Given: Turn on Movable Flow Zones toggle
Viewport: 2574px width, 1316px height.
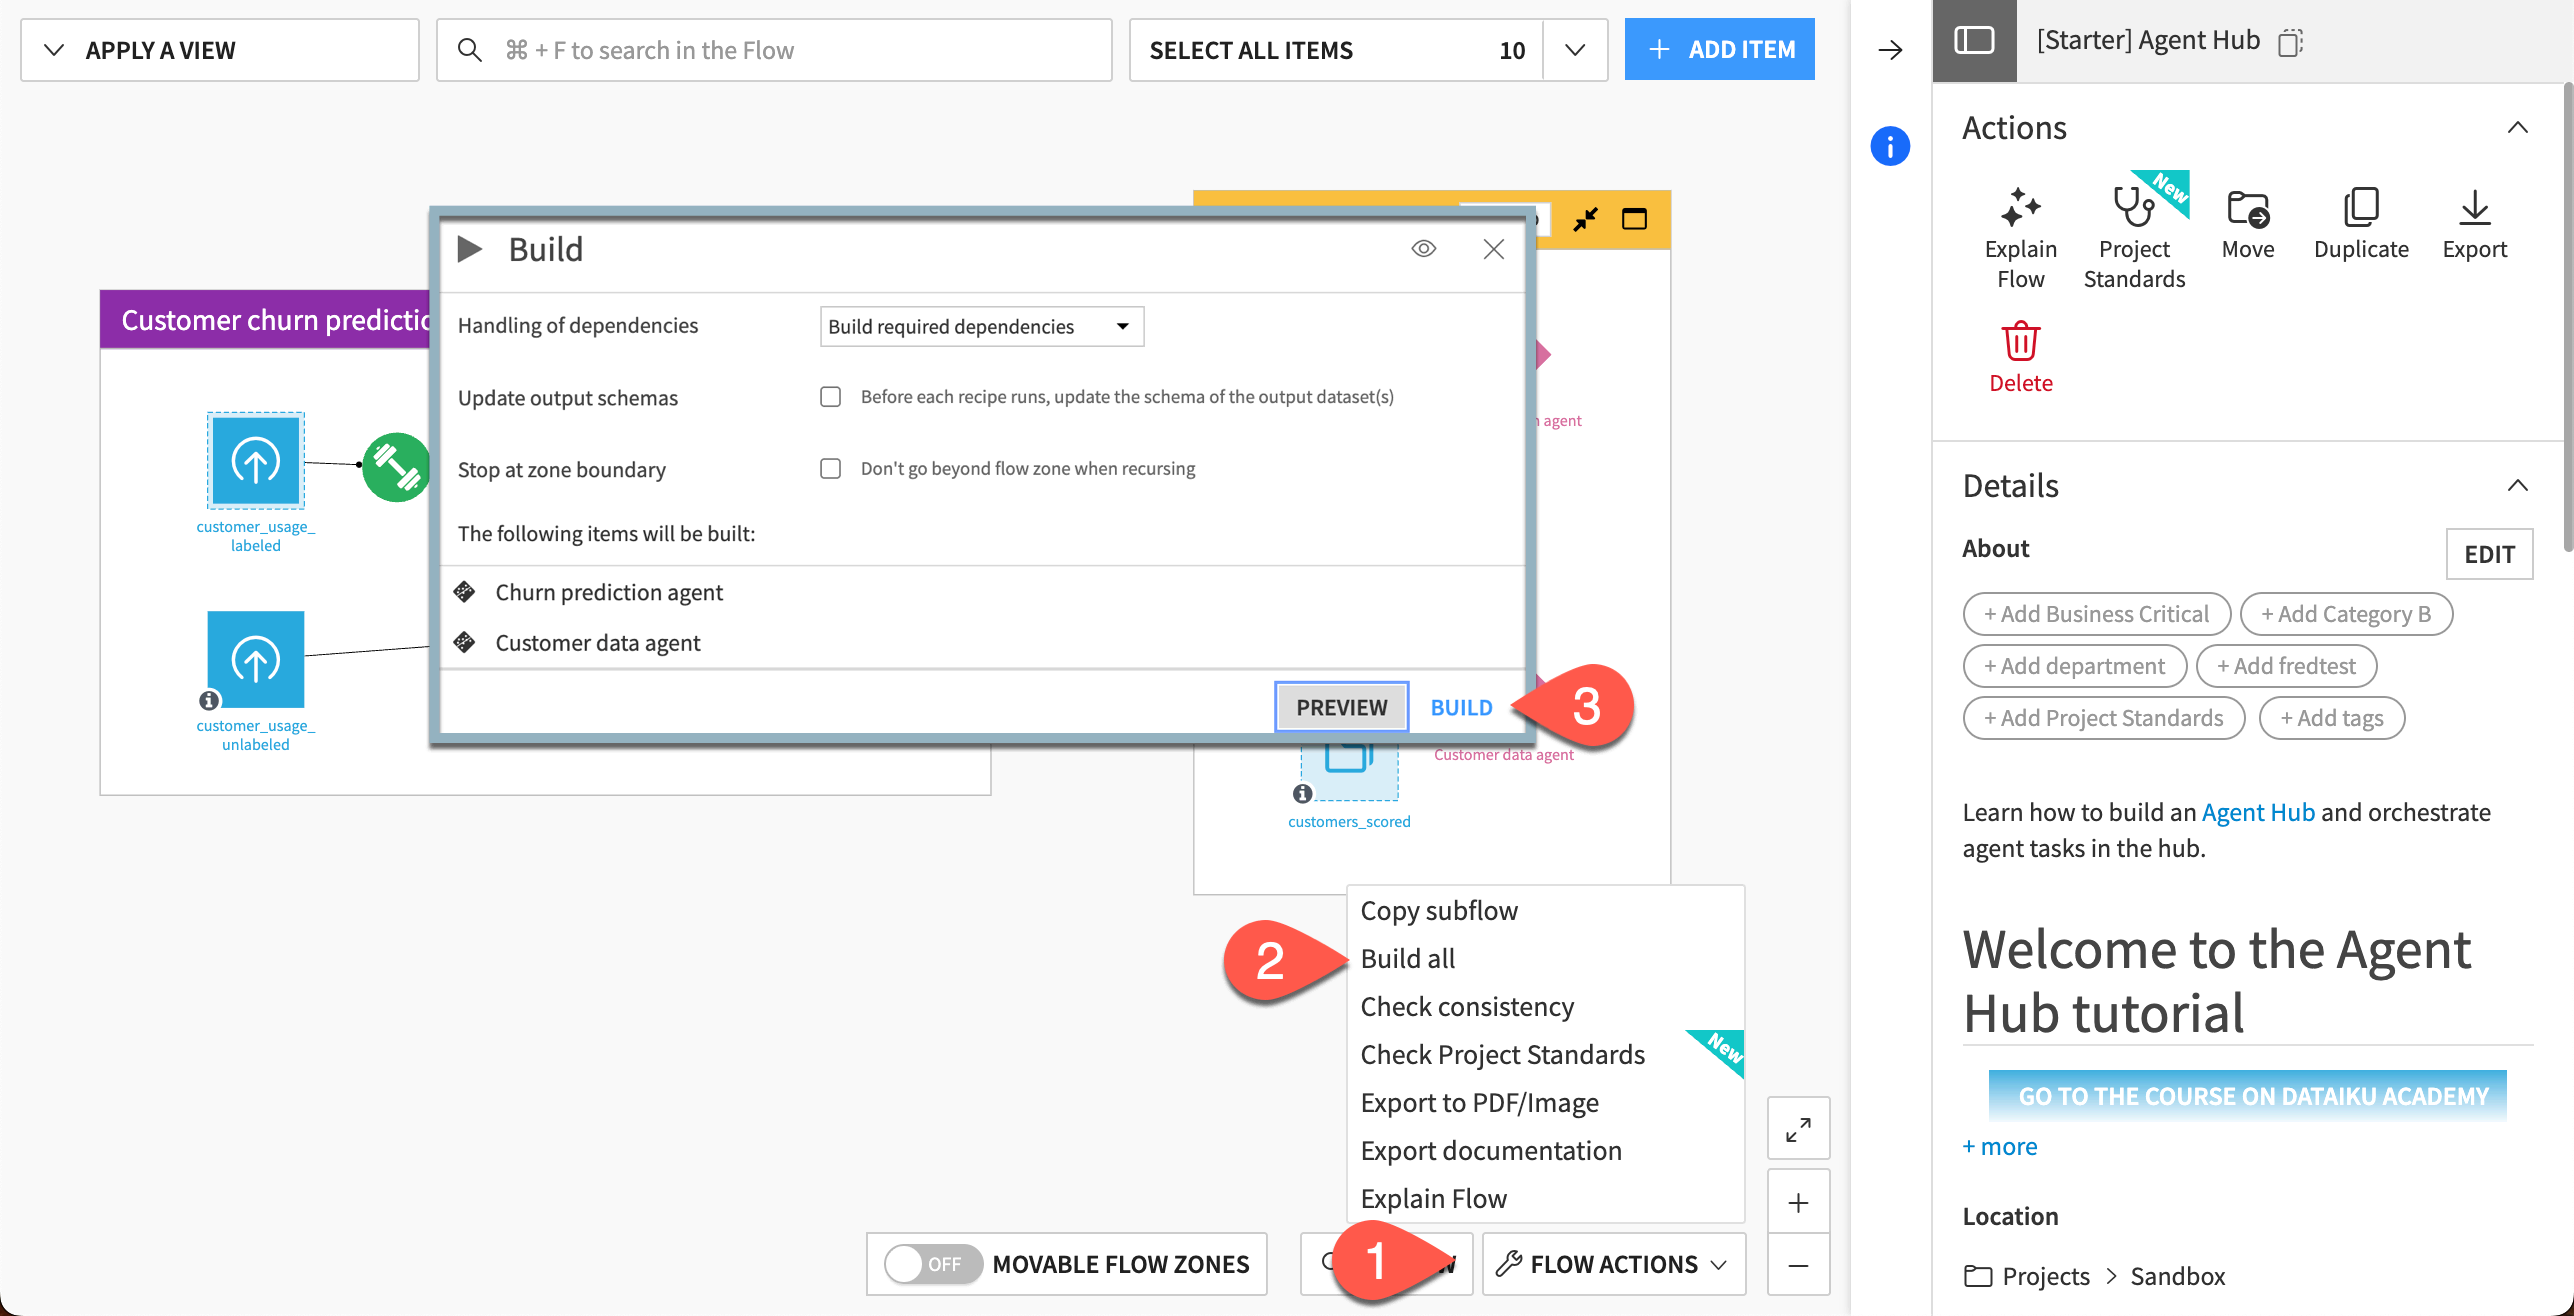Looking at the screenshot, I should [932, 1263].
